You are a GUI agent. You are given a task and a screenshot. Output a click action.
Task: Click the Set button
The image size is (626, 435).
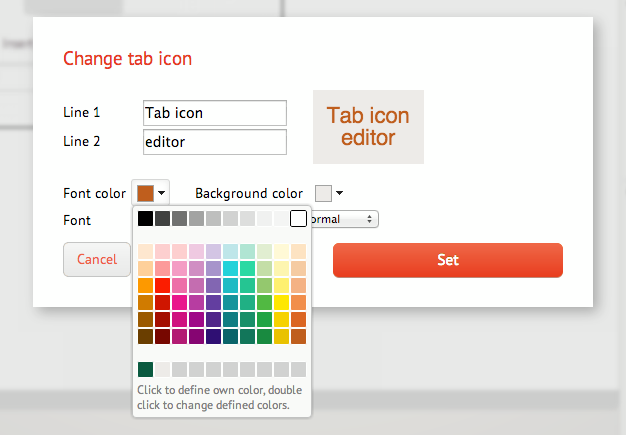[447, 260]
